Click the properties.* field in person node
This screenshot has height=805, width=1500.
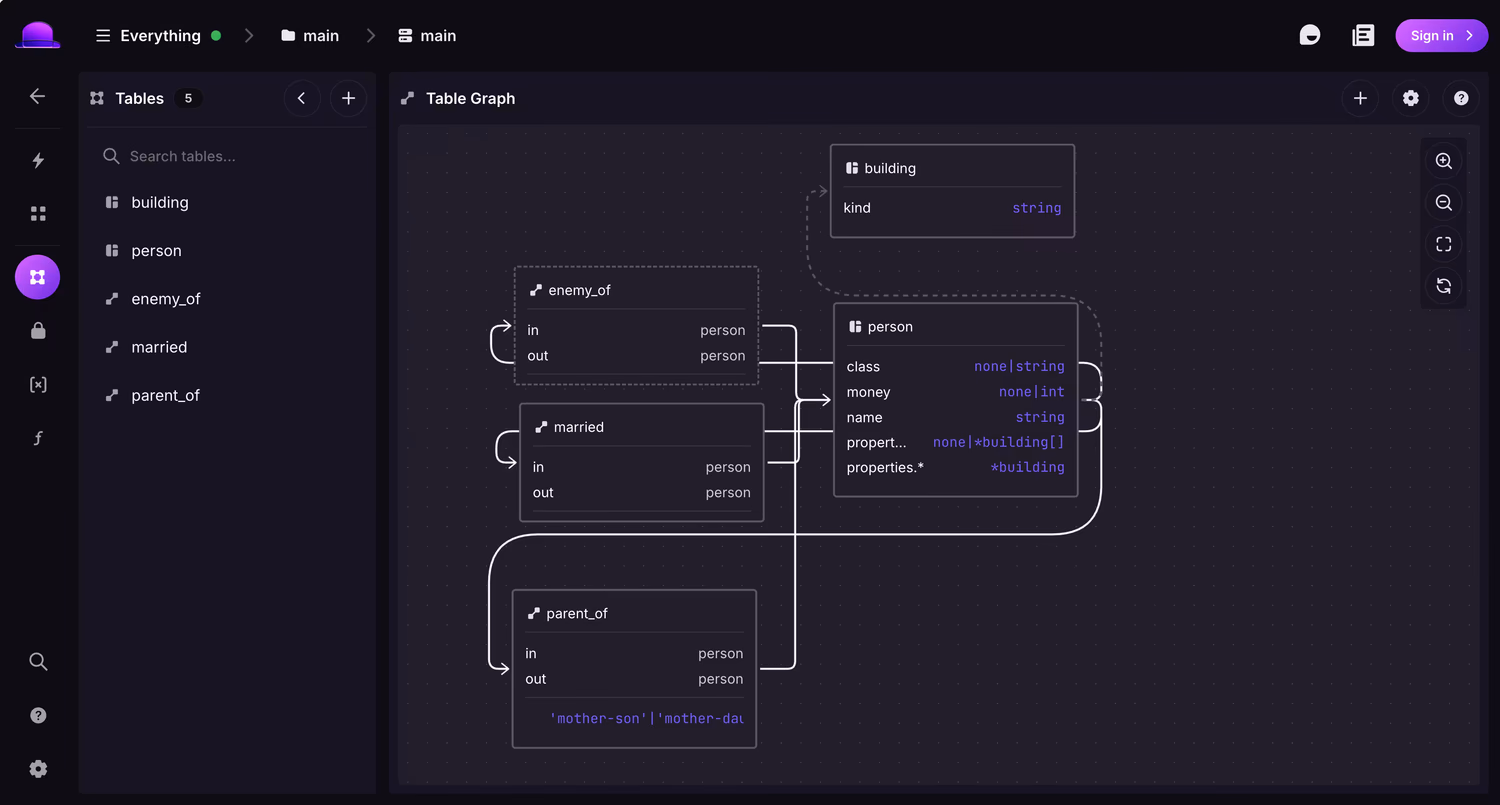coord(955,467)
